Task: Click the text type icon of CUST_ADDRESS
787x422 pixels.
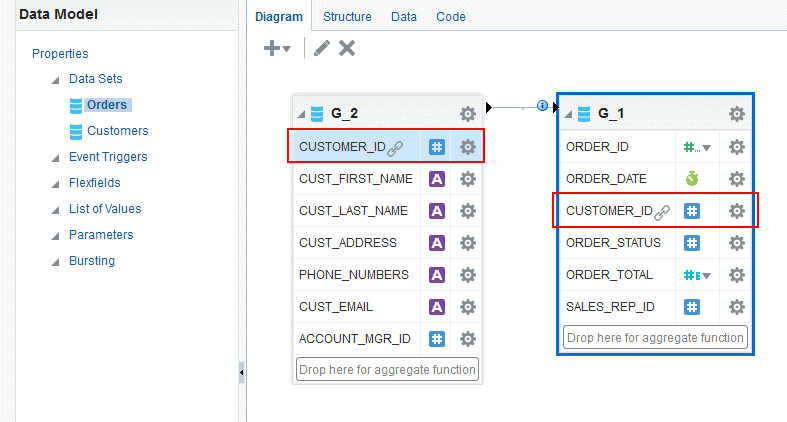Action: (437, 243)
